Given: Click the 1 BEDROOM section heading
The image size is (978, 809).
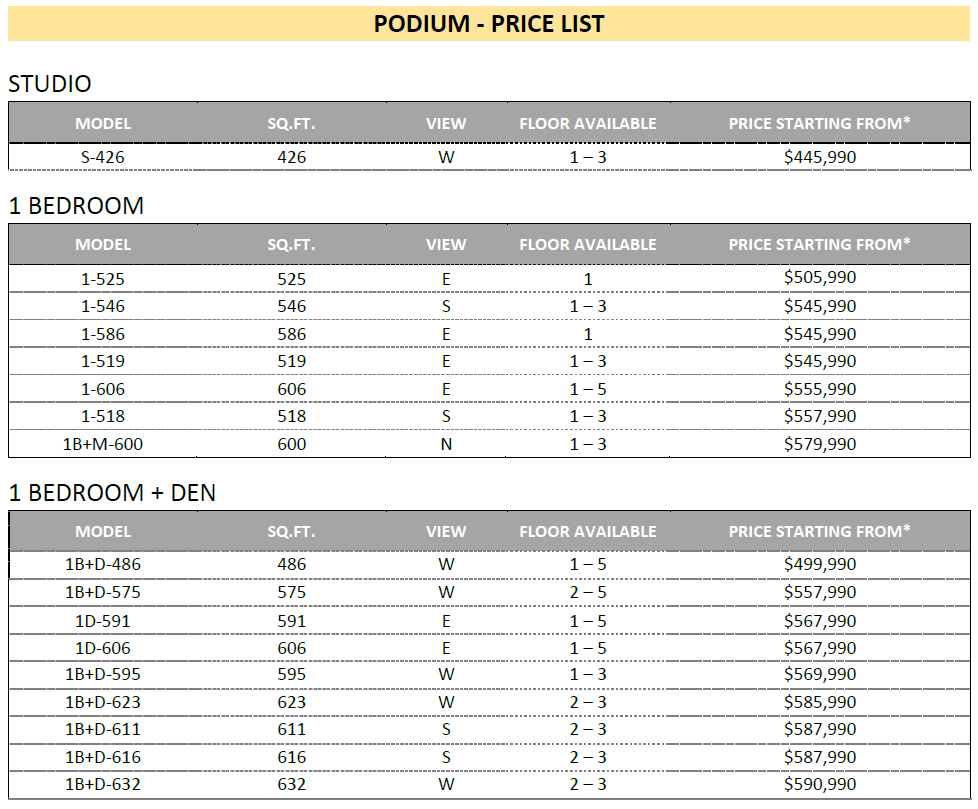Looking at the screenshot, I should coord(76,206).
